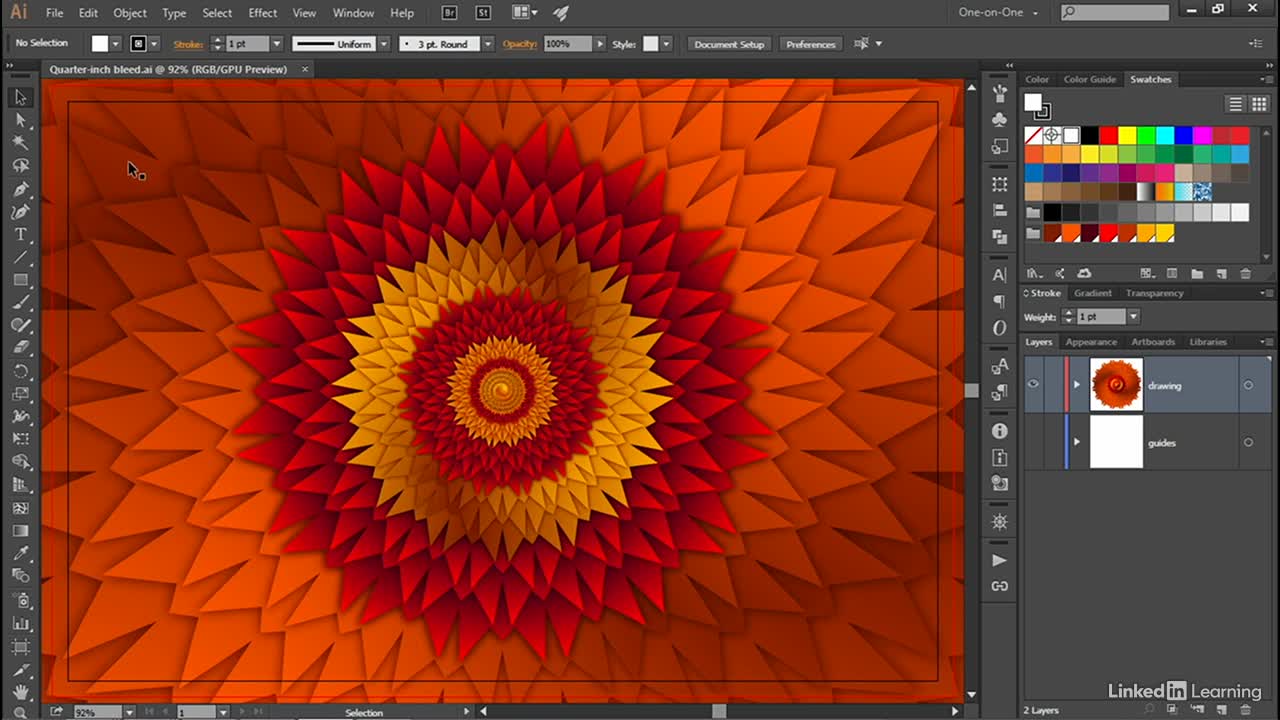Image resolution: width=1280 pixels, height=720 pixels.
Task: Open Stroke panel Weight dropdown
Action: click(1133, 317)
